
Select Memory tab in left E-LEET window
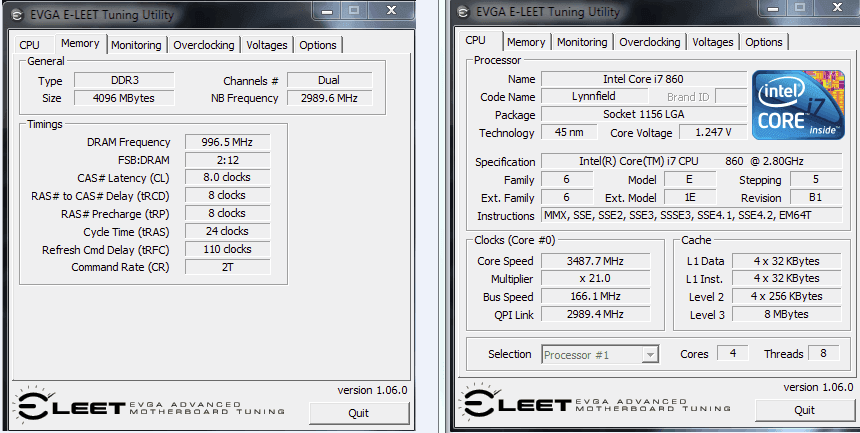(x=80, y=43)
